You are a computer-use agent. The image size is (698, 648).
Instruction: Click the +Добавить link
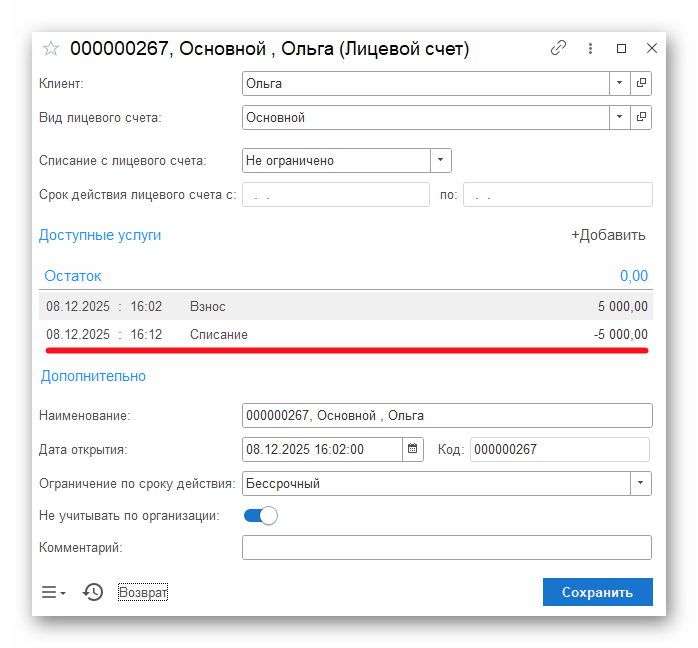(x=608, y=235)
